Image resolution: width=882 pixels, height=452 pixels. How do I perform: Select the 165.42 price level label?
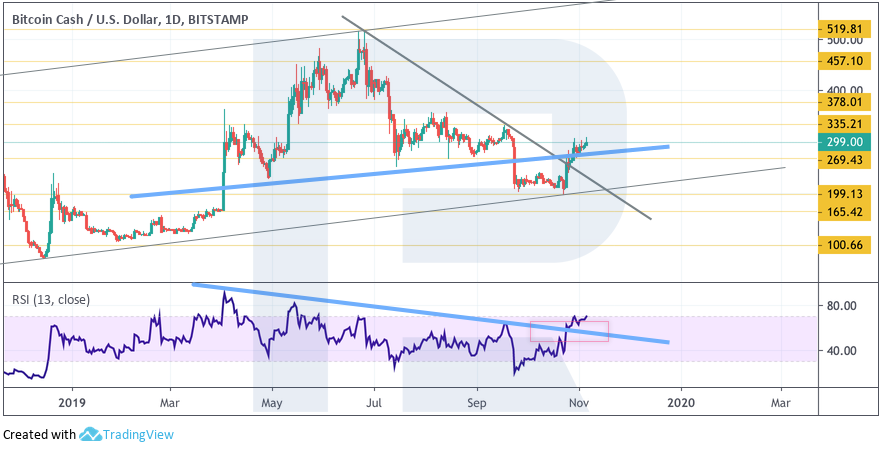click(845, 212)
